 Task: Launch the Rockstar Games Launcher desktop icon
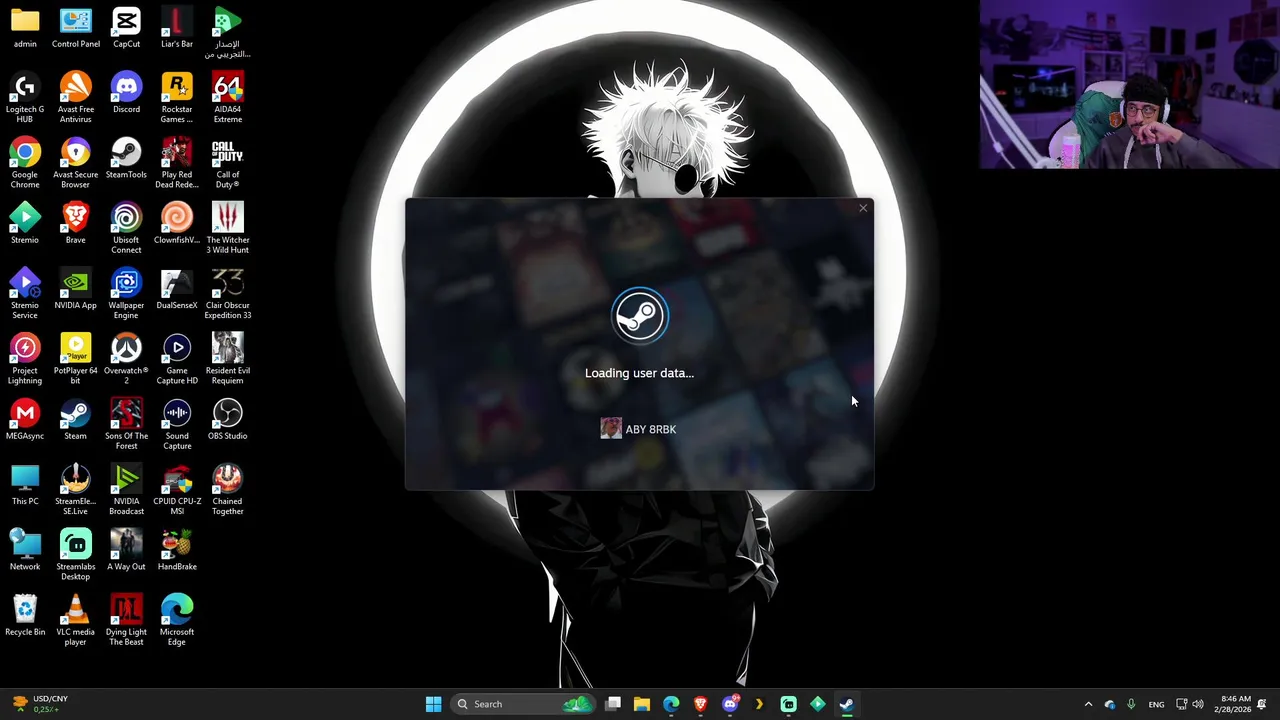[177, 98]
